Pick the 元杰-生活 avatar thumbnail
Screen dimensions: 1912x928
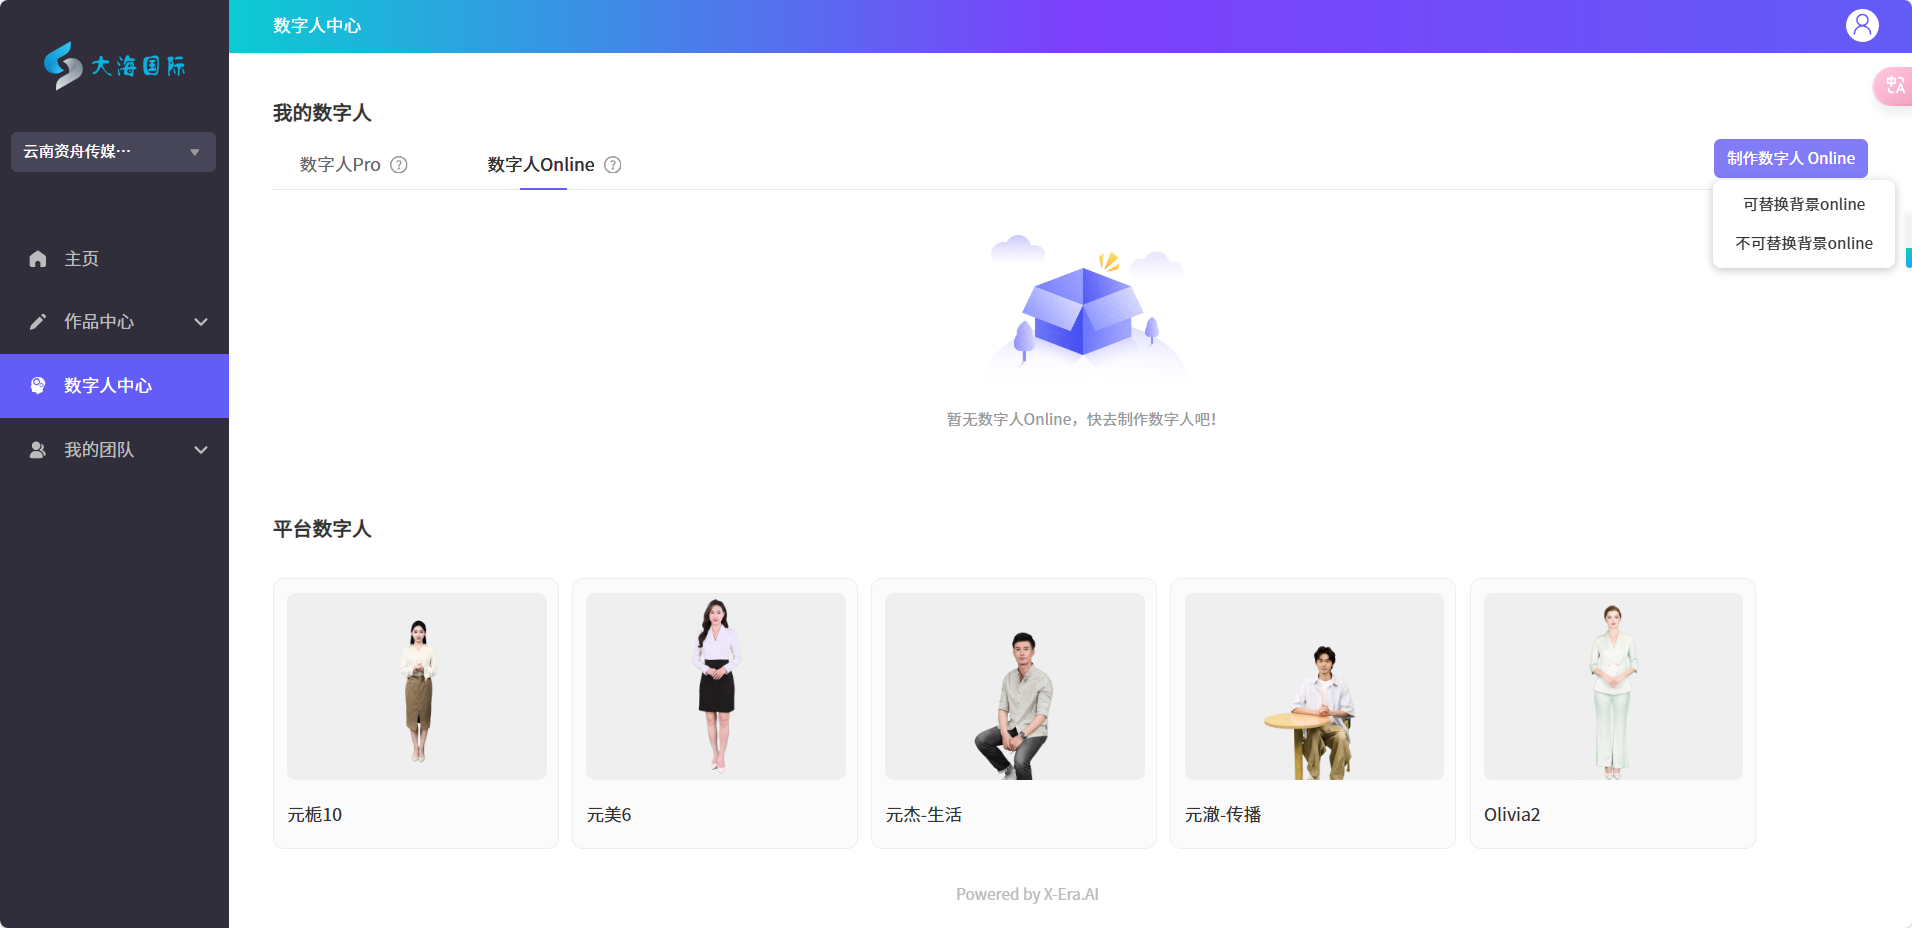tap(1014, 686)
